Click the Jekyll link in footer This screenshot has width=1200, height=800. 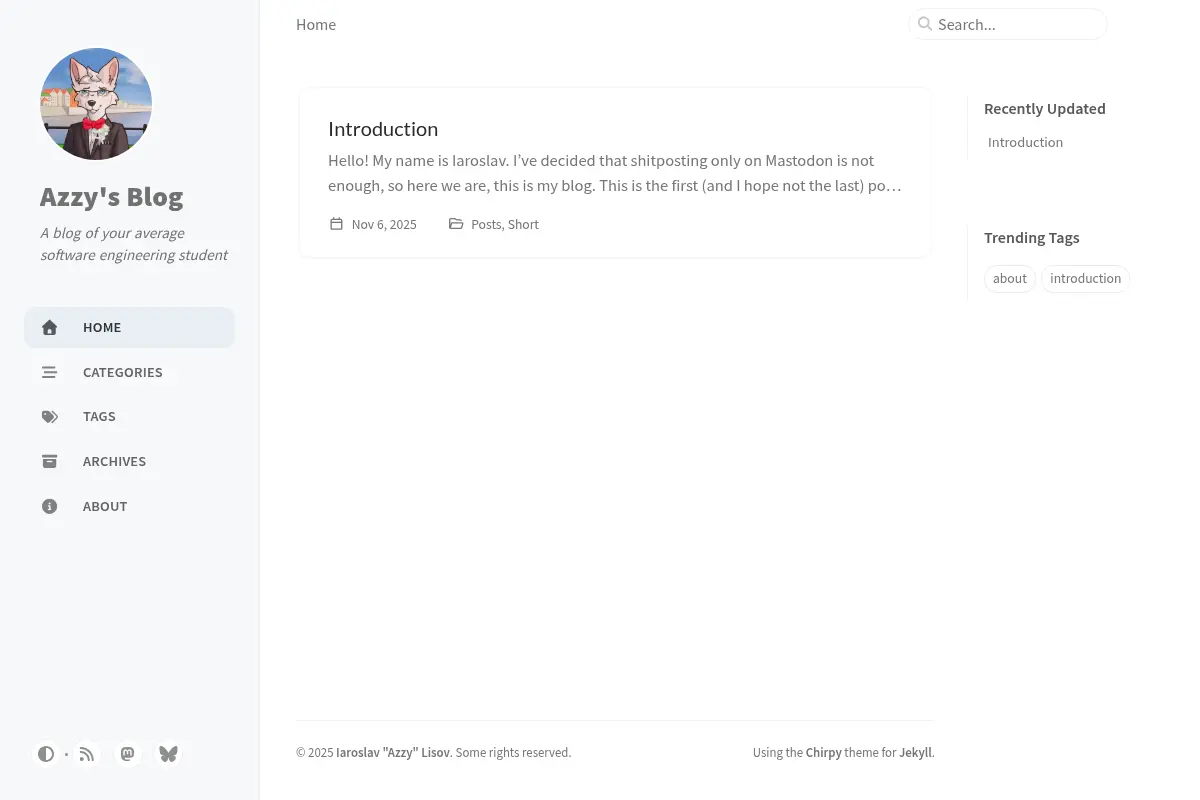(x=915, y=753)
